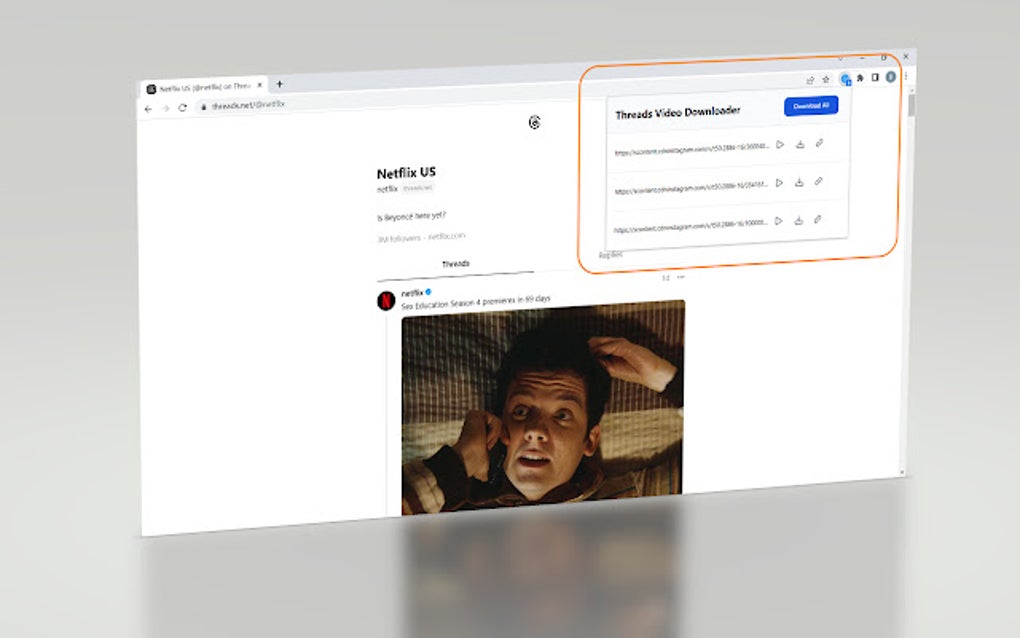Screen dimensions: 1020x638
Task: Copy link of the first video entry
Action: [820, 143]
